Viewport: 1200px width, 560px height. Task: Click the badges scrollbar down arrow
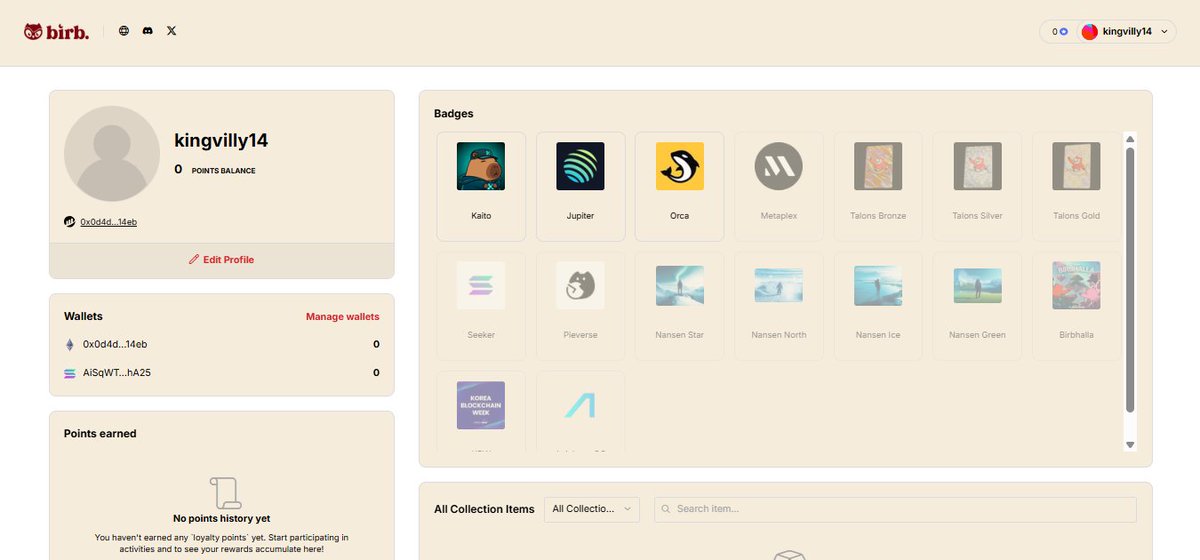(1130, 444)
